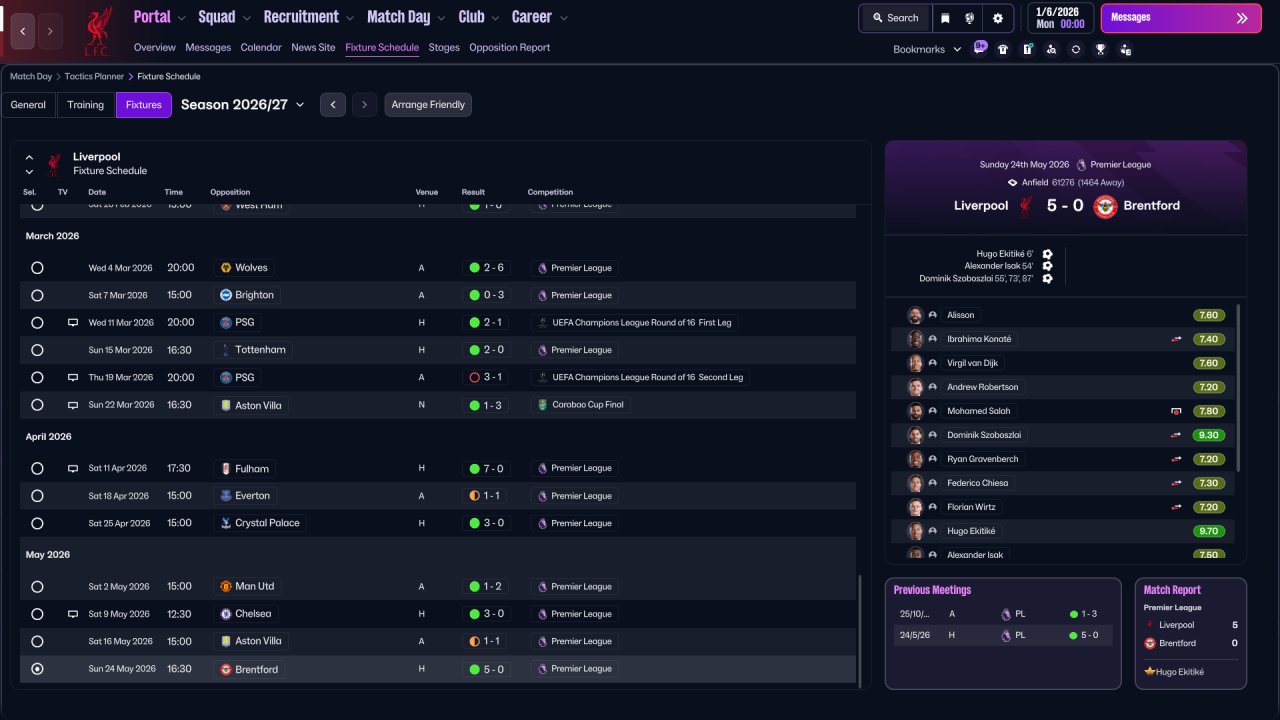Switch to the Calendar tab
1280x720 pixels.
point(261,47)
